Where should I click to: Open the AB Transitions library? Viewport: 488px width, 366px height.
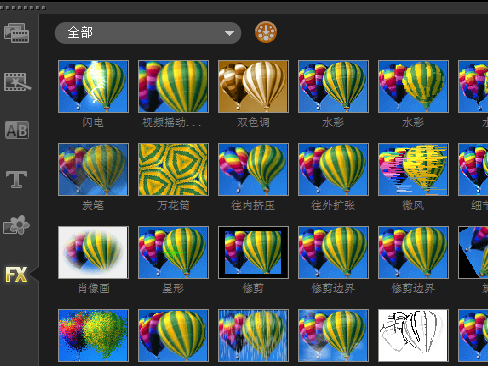tap(17, 130)
